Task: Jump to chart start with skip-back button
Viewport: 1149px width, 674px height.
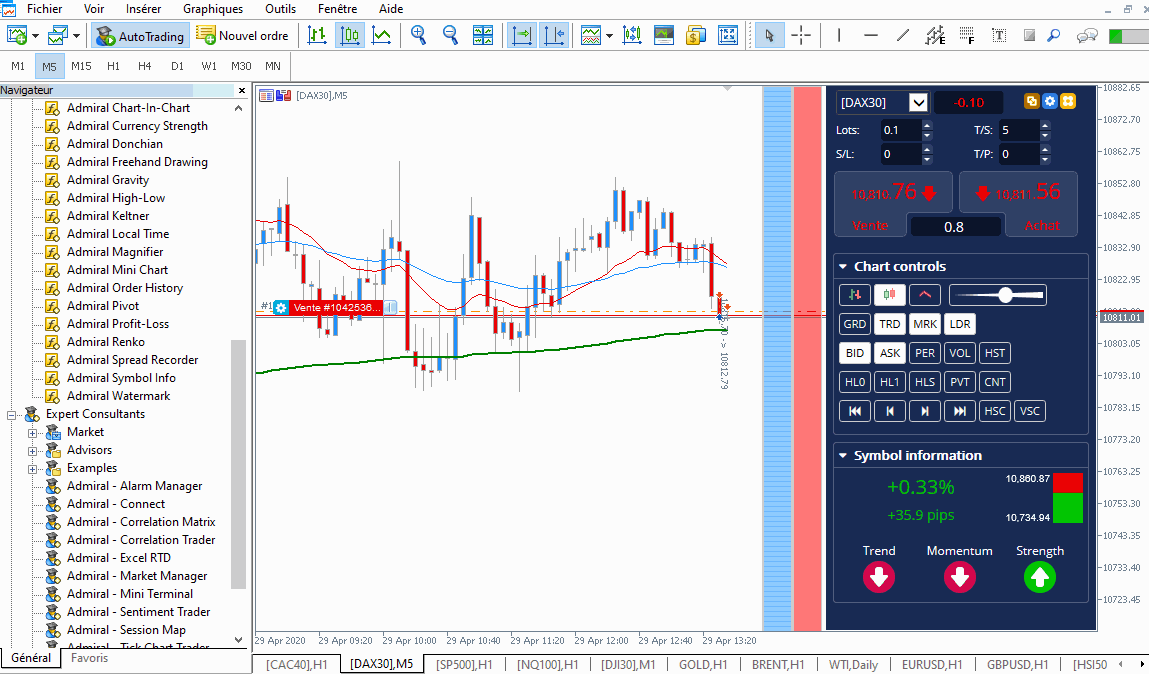Action: click(x=854, y=411)
